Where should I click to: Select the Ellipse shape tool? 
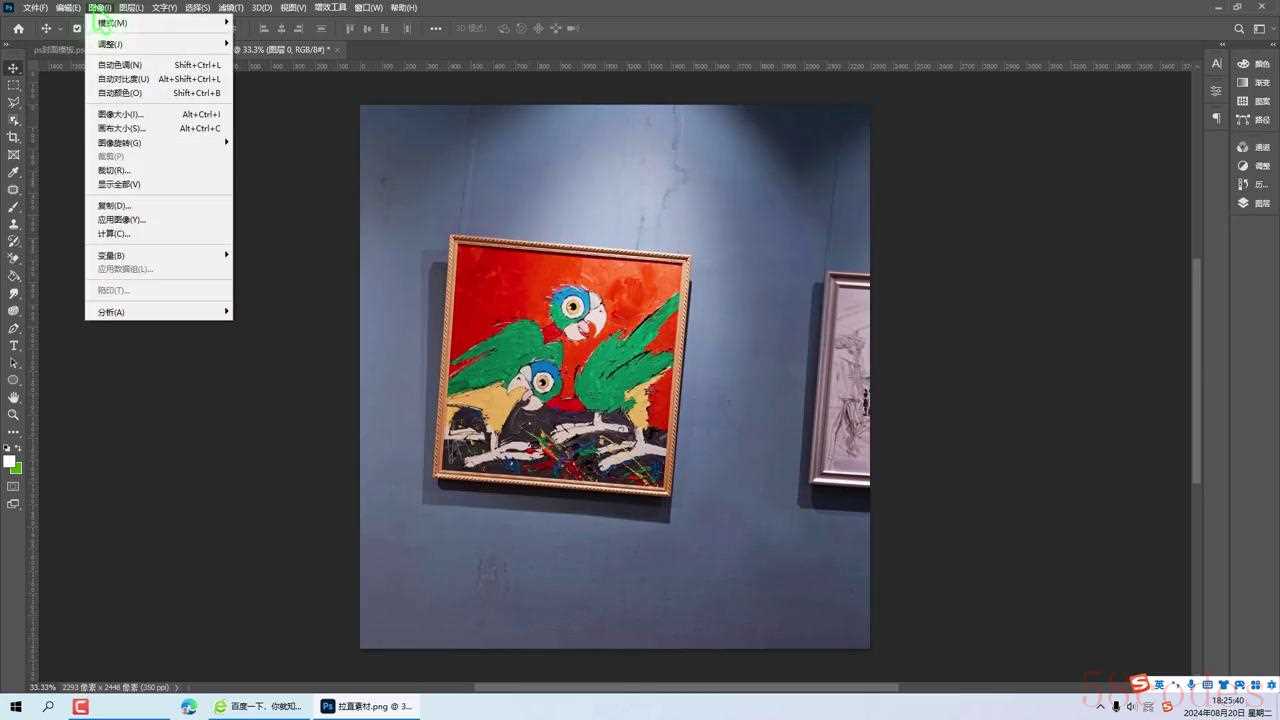click(x=13, y=380)
